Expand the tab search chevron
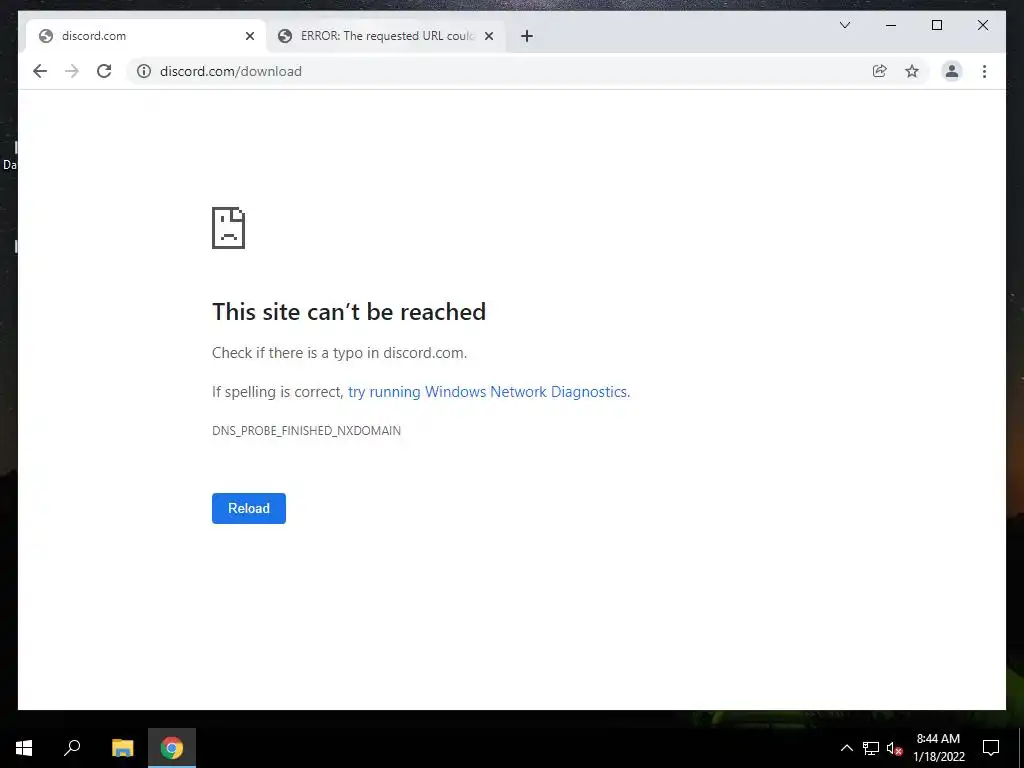1024x768 pixels. coord(844,25)
